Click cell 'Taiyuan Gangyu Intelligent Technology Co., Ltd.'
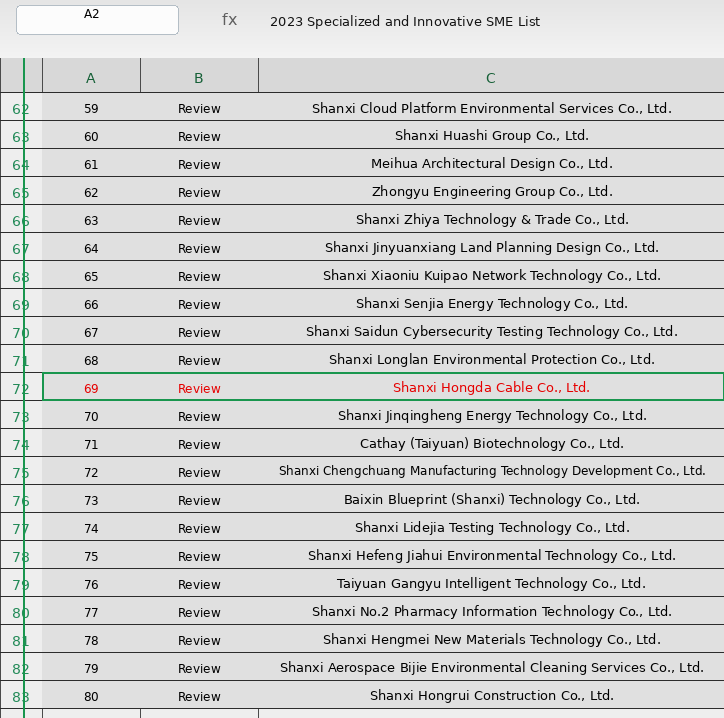This screenshot has width=724, height=718. point(491,584)
